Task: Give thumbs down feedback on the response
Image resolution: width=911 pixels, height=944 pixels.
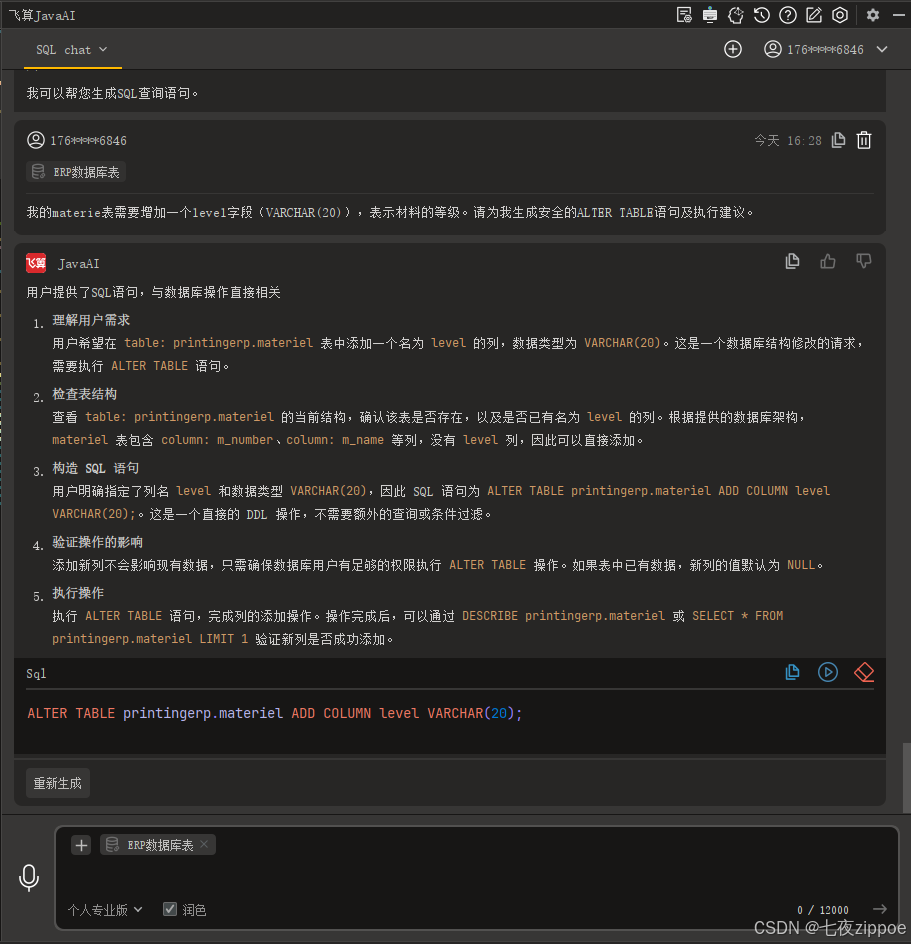Action: pos(863,261)
